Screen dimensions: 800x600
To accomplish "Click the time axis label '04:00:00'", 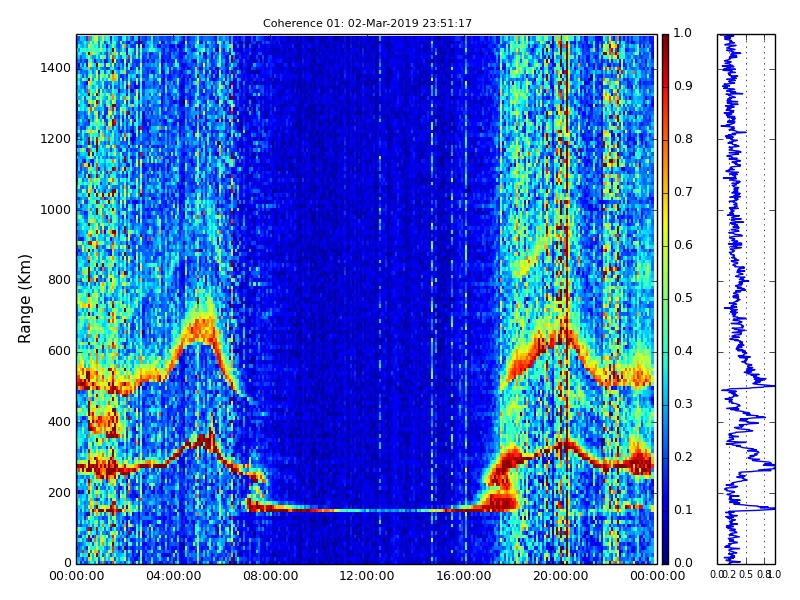I will [x=173, y=577].
